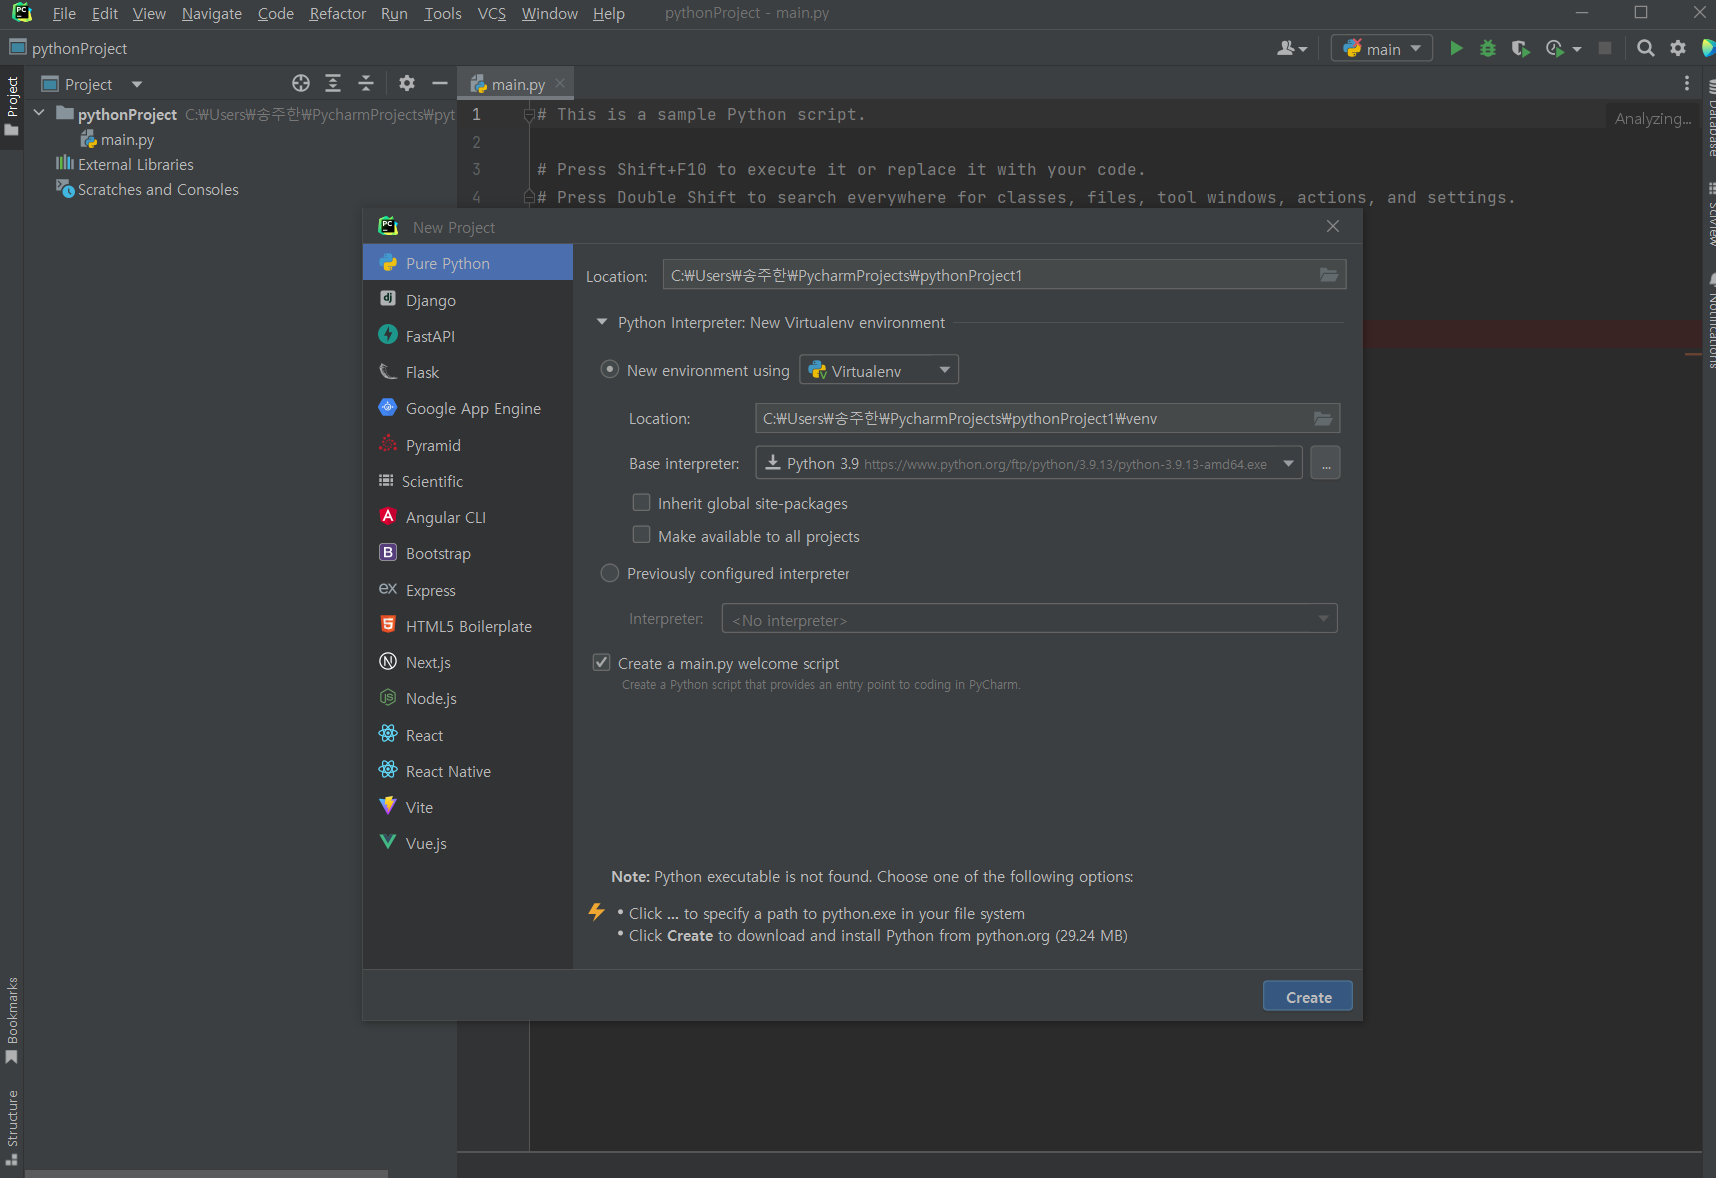Image resolution: width=1716 pixels, height=1178 pixels.
Task: Click the Code With Me user icon
Action: coord(1292,48)
